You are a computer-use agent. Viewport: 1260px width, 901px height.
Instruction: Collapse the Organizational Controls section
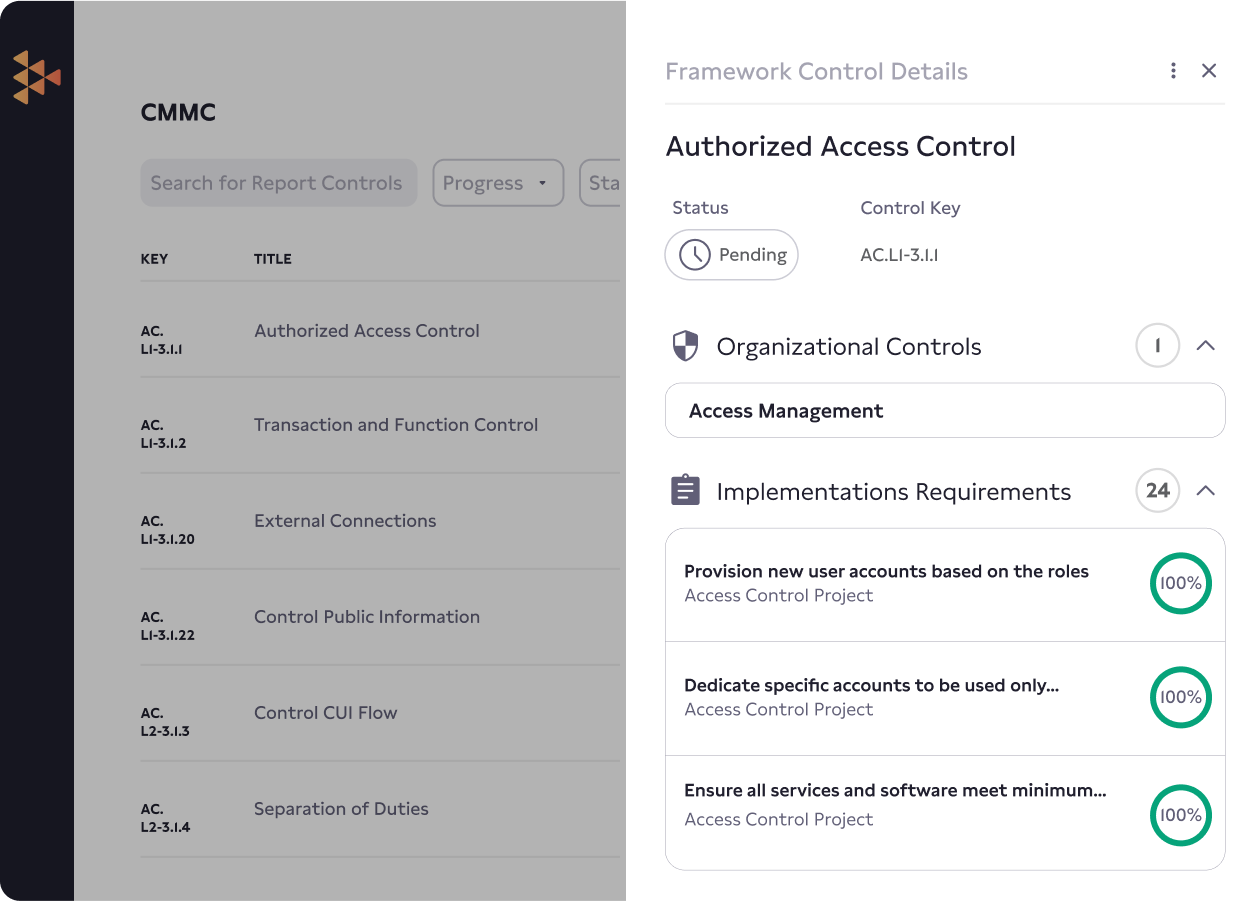click(x=1206, y=345)
